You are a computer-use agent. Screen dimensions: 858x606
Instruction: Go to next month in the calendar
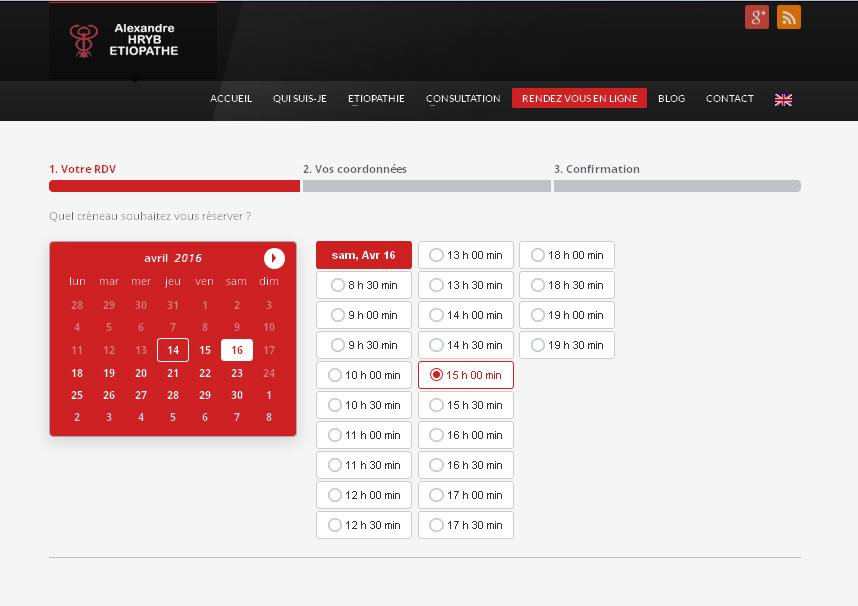point(274,258)
